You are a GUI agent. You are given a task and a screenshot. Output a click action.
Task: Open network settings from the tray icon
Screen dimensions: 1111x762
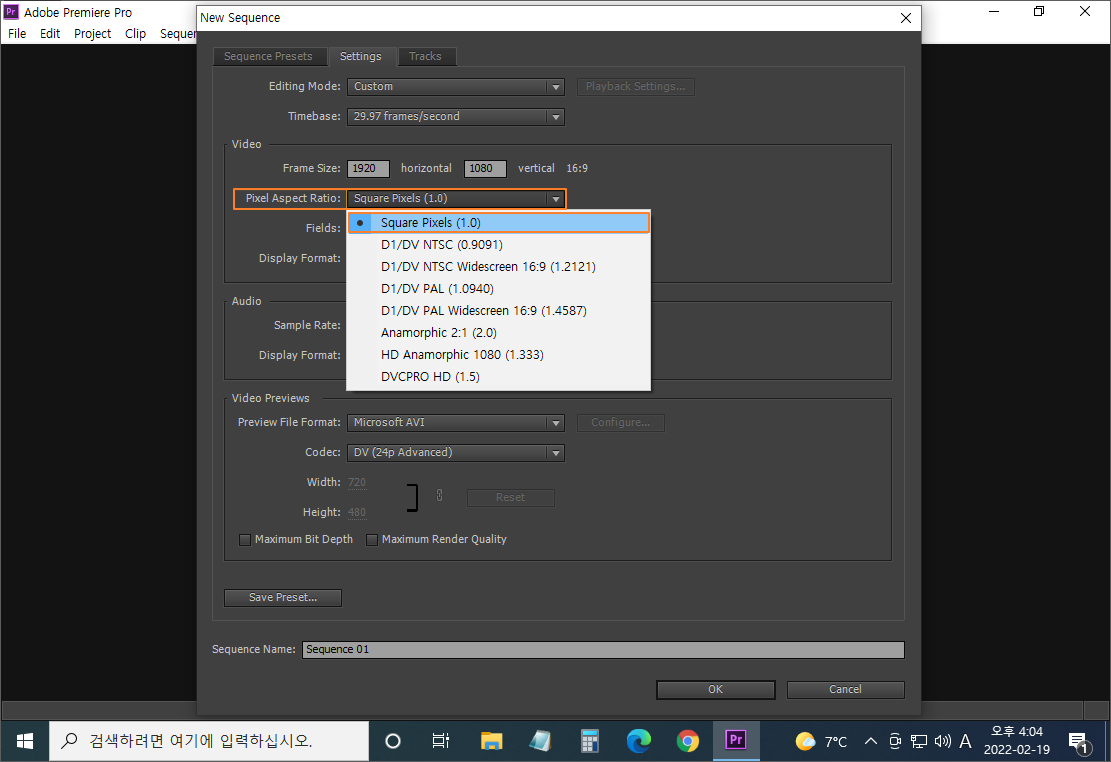pyautogui.click(x=919, y=741)
